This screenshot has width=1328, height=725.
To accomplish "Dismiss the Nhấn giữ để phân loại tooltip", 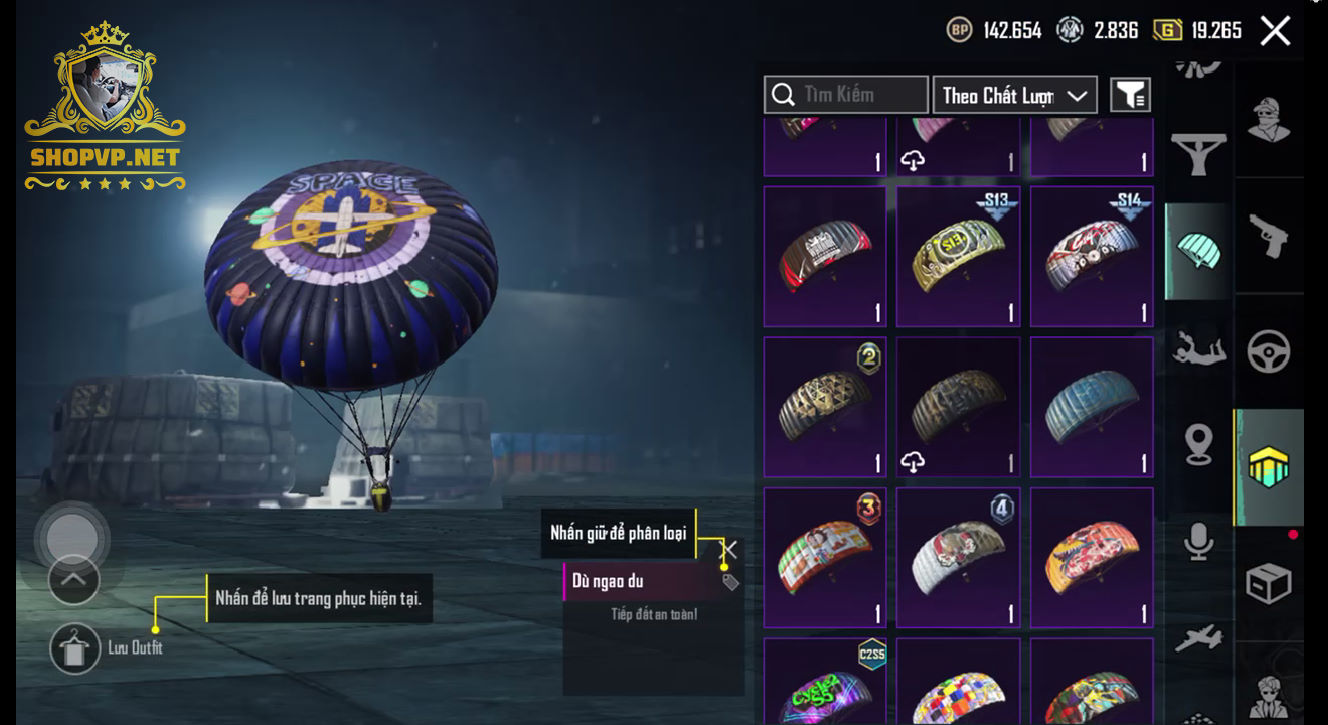I will (x=730, y=549).
